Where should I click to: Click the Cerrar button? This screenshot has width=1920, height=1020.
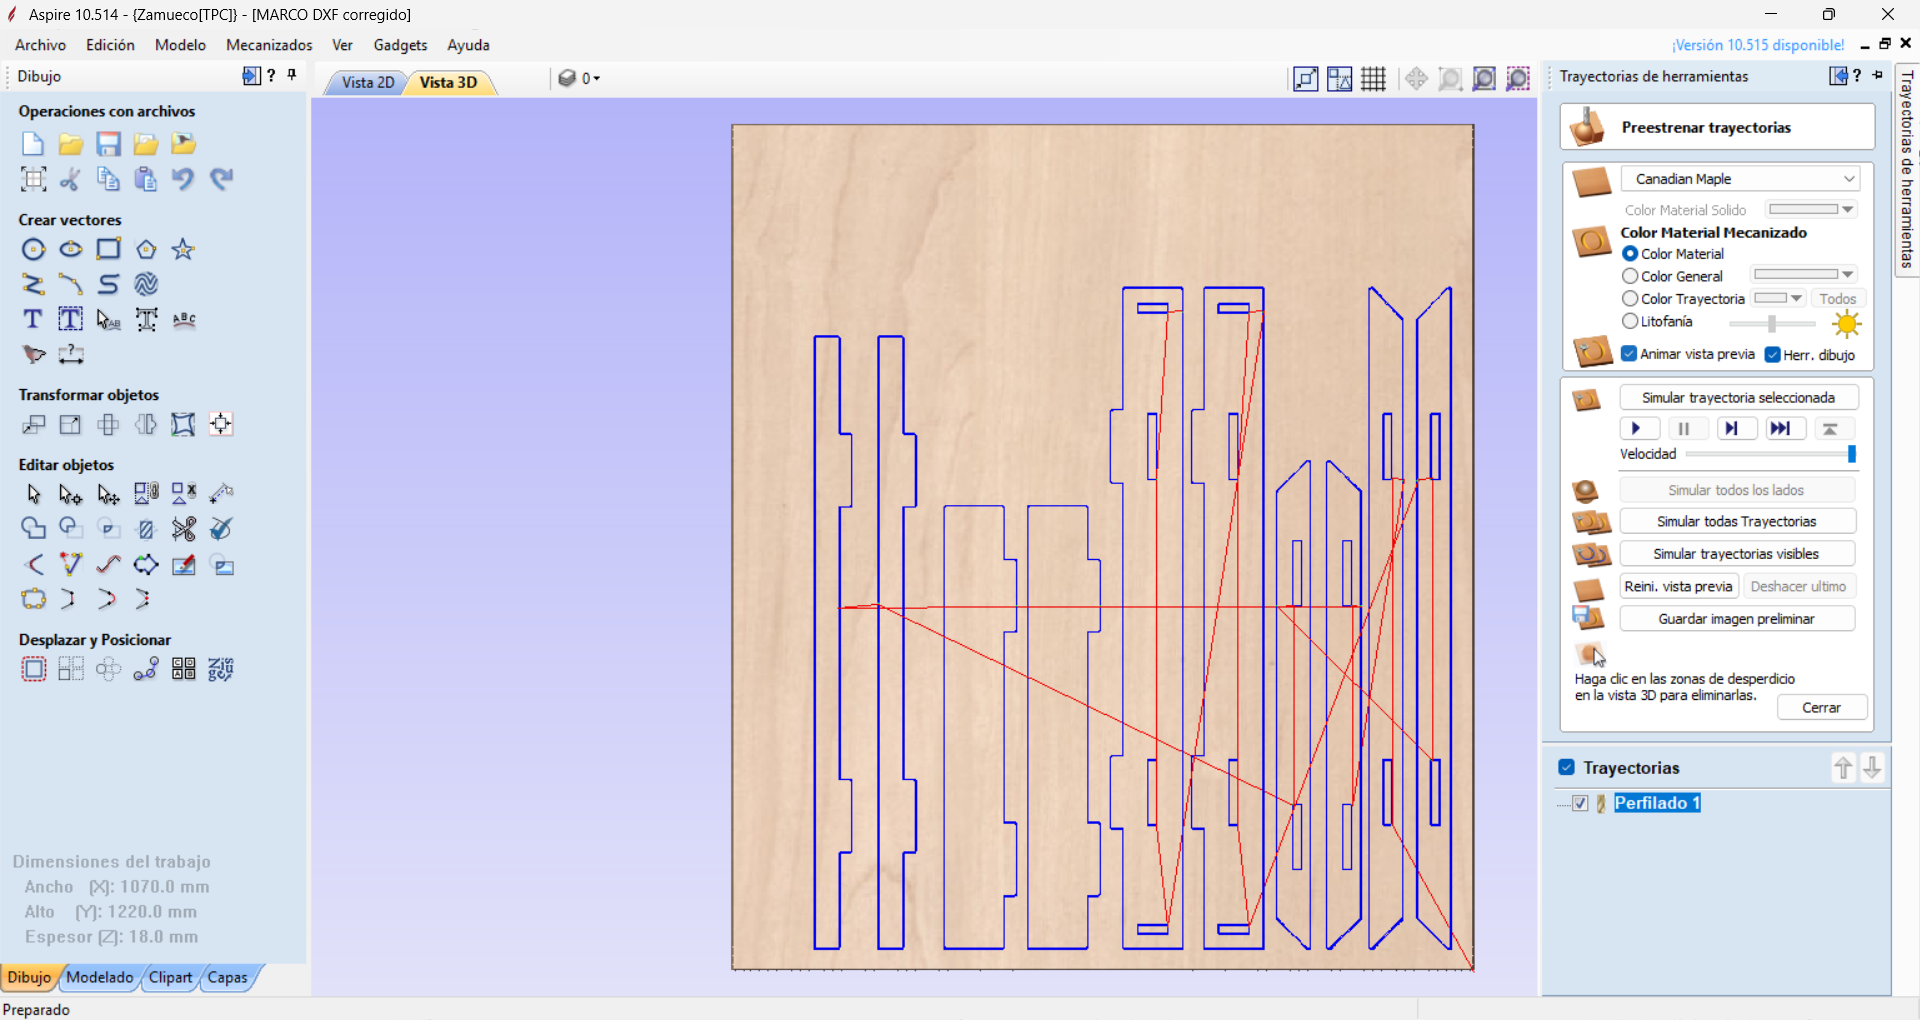tap(1821, 707)
